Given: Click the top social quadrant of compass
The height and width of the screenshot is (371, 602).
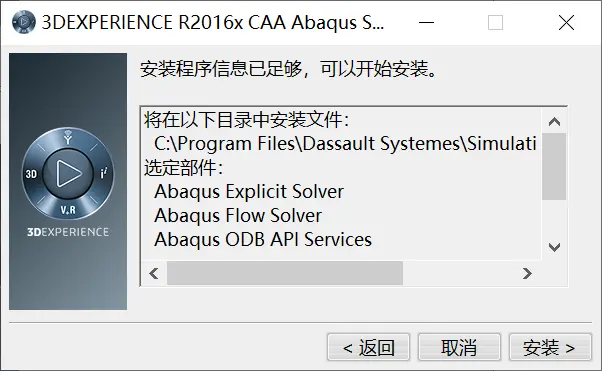Looking at the screenshot, I should point(68,138).
